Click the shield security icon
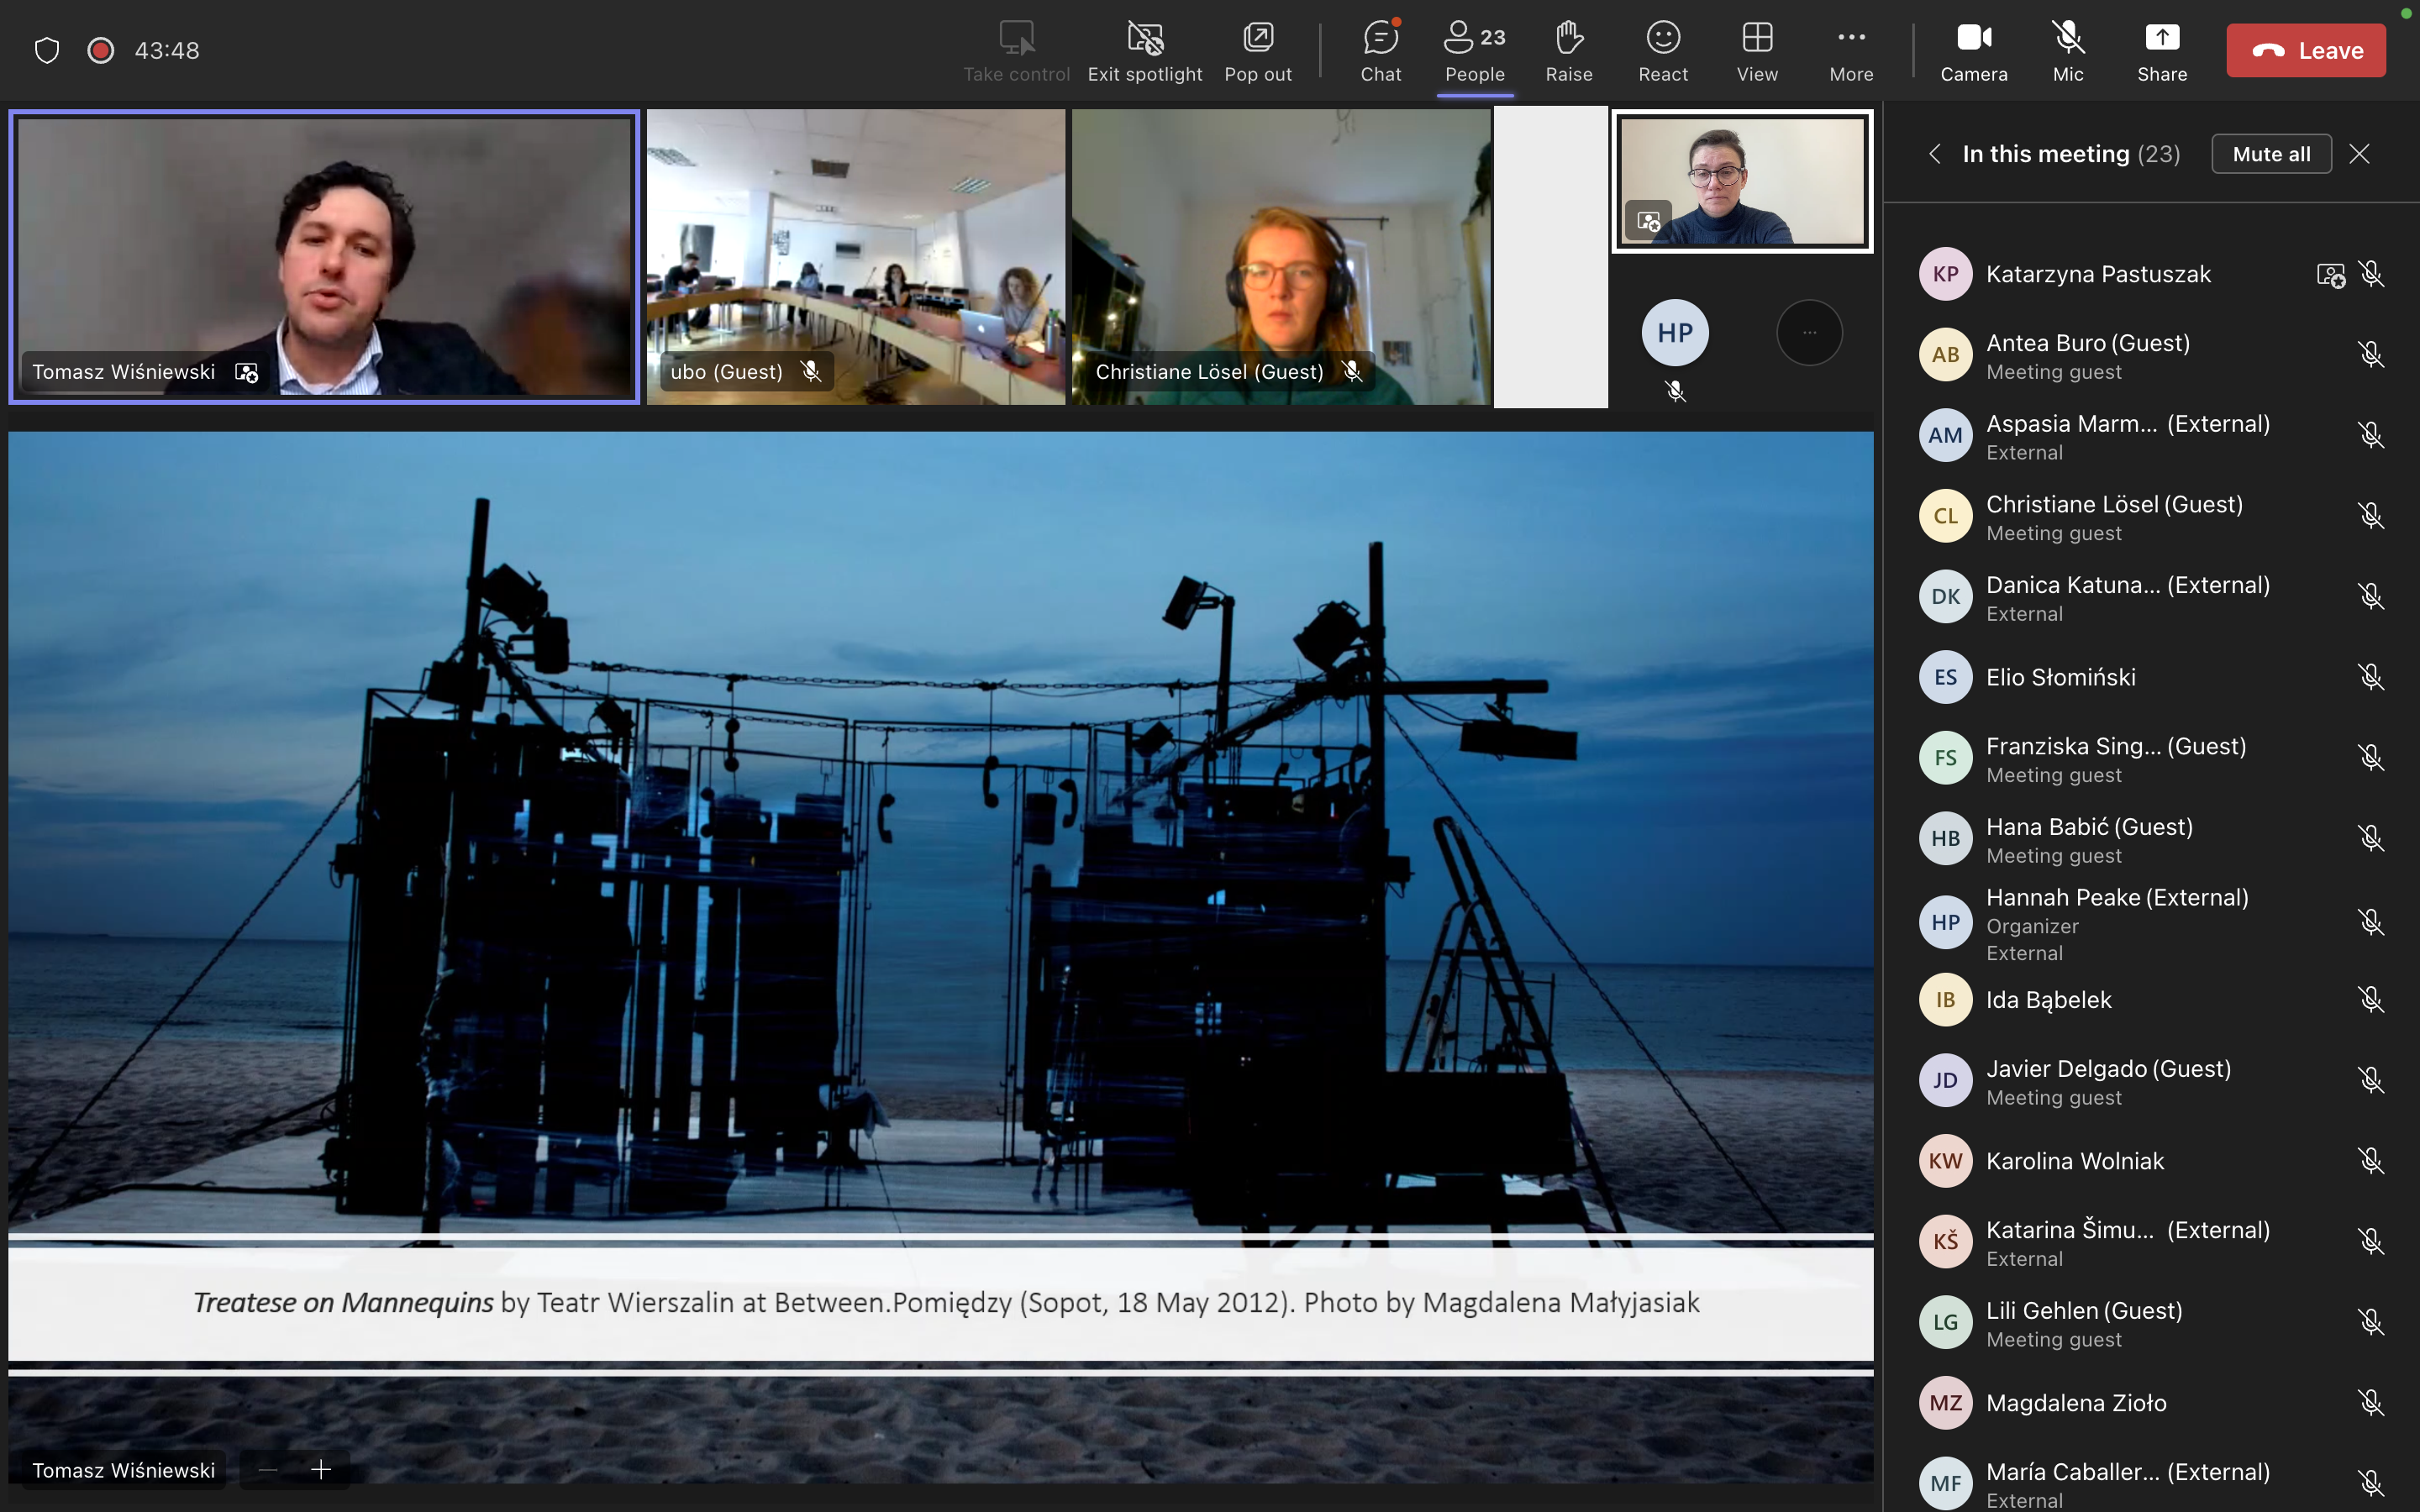The image size is (2420, 1512). [47, 50]
